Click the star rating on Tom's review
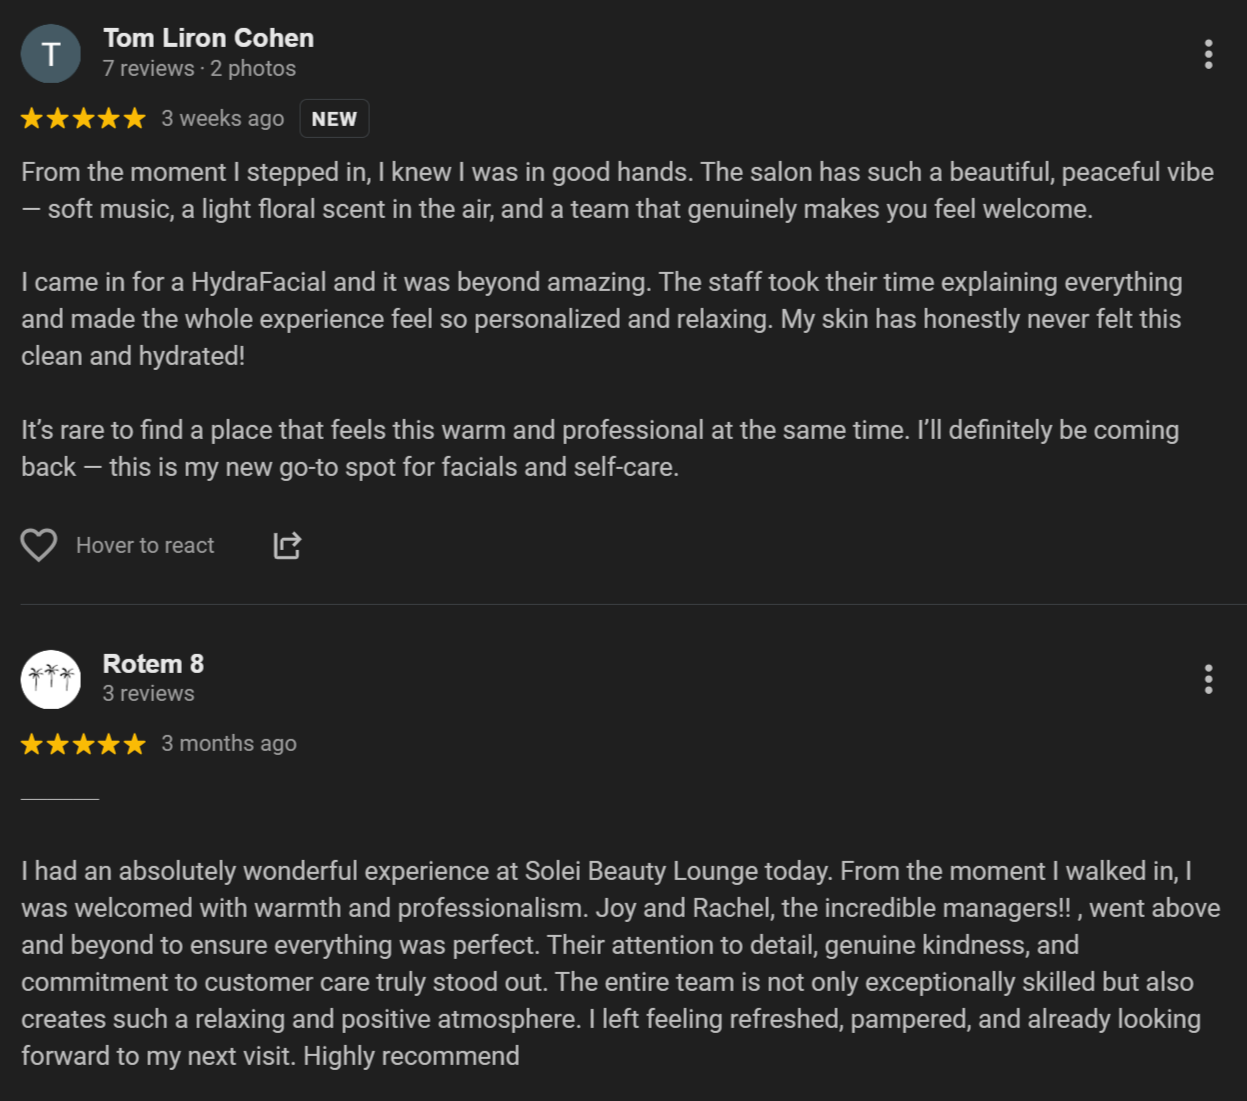This screenshot has width=1247, height=1101. pos(83,119)
